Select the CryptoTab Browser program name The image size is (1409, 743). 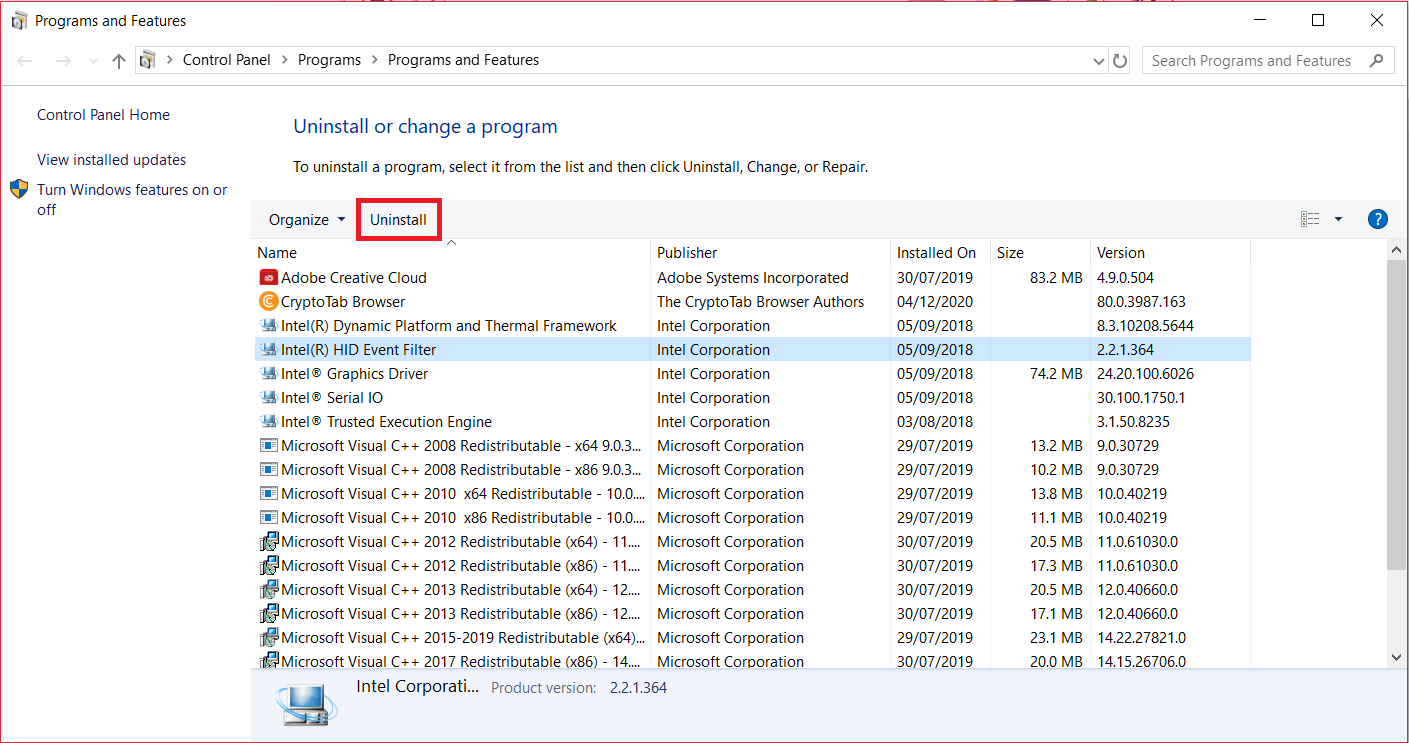[x=343, y=302]
